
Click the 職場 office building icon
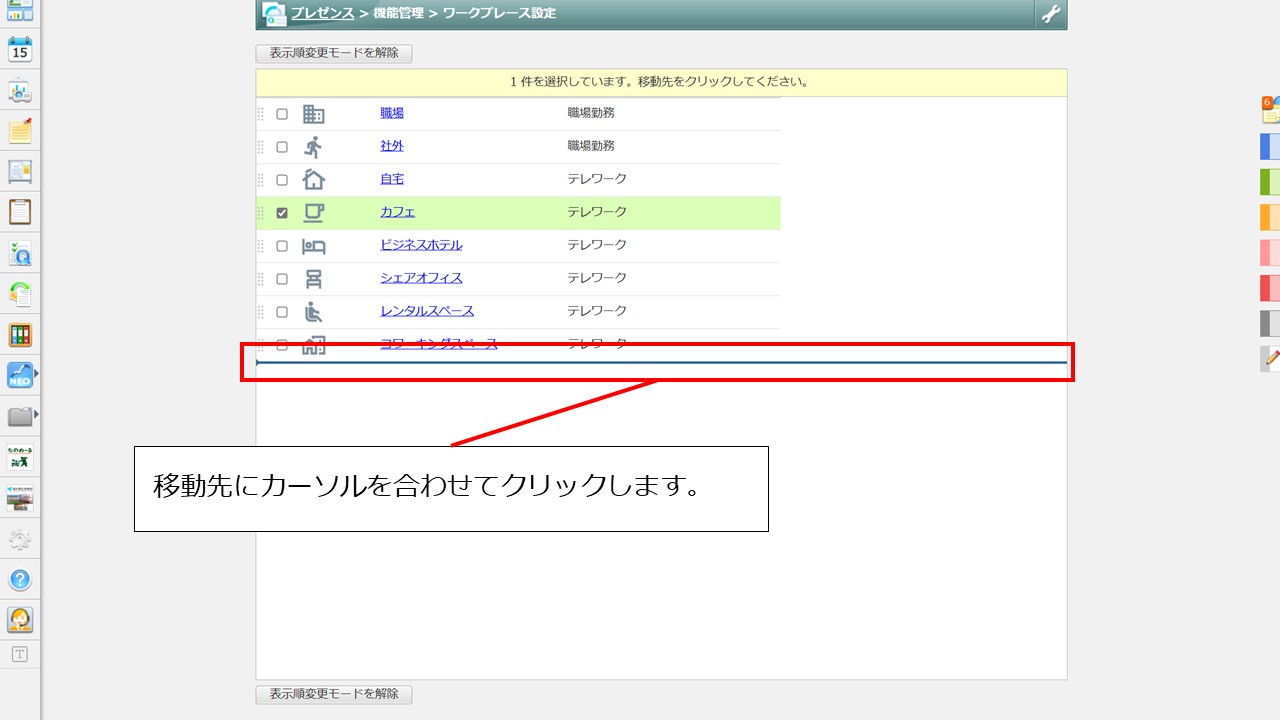[x=314, y=113]
